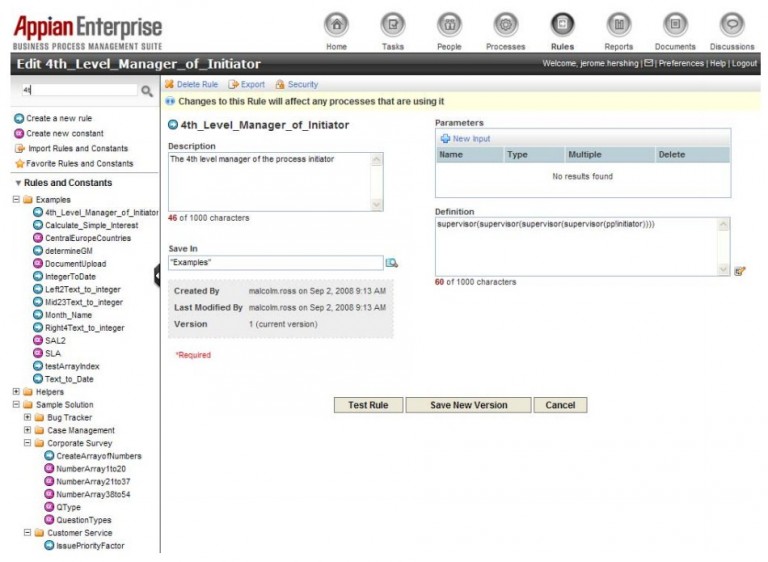Click the Export icon
The image size is (768, 562).
pyautogui.click(x=233, y=84)
